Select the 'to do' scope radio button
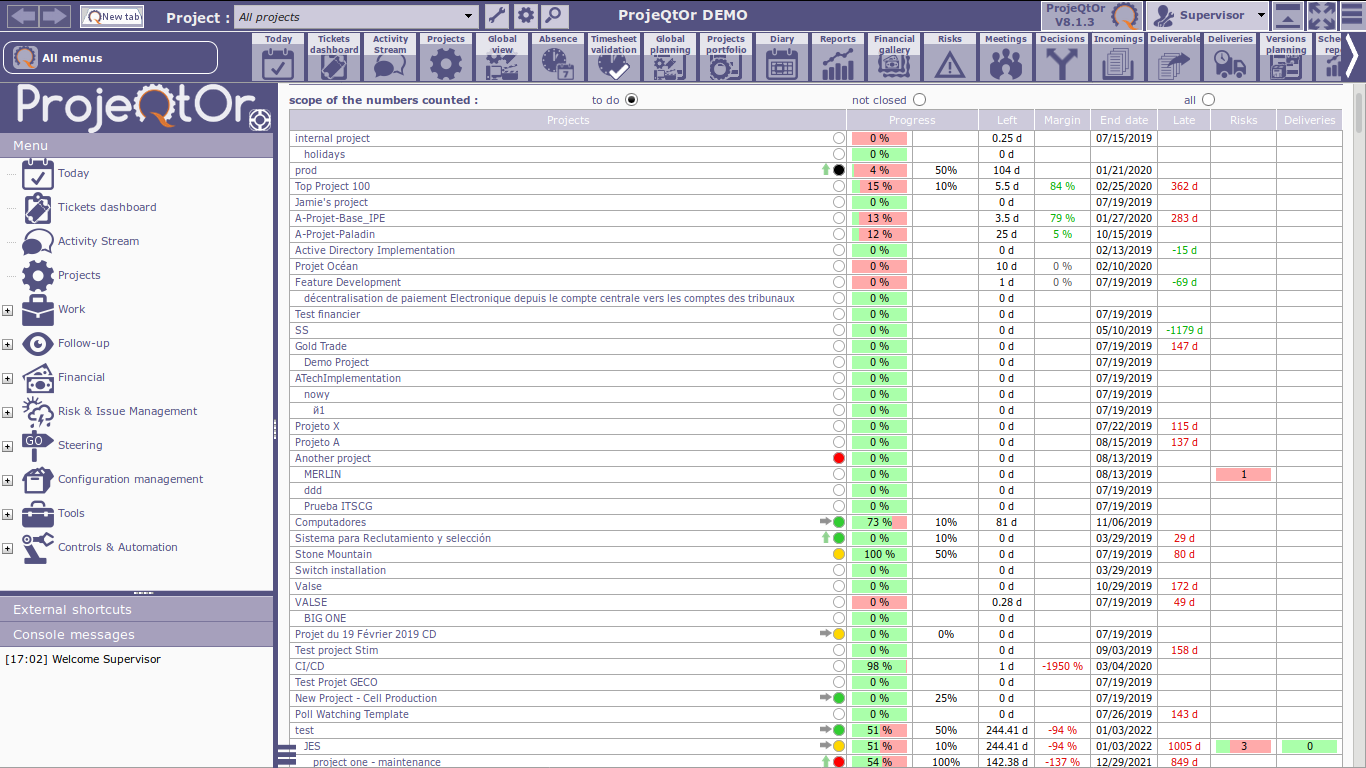The width and height of the screenshot is (1366, 768). (x=631, y=100)
